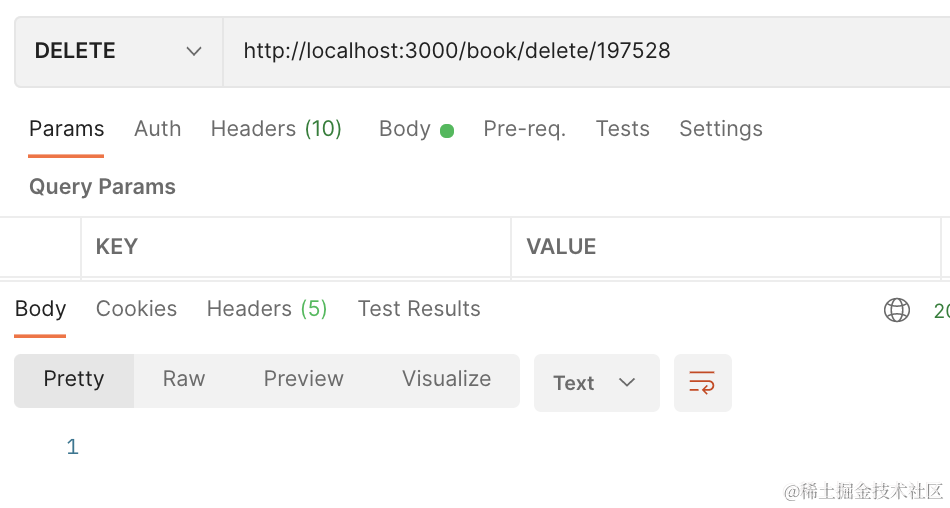Image resolution: width=950 pixels, height=508 pixels.
Task: Open the DELETE method dropdown
Action: pyautogui.click(x=119, y=52)
